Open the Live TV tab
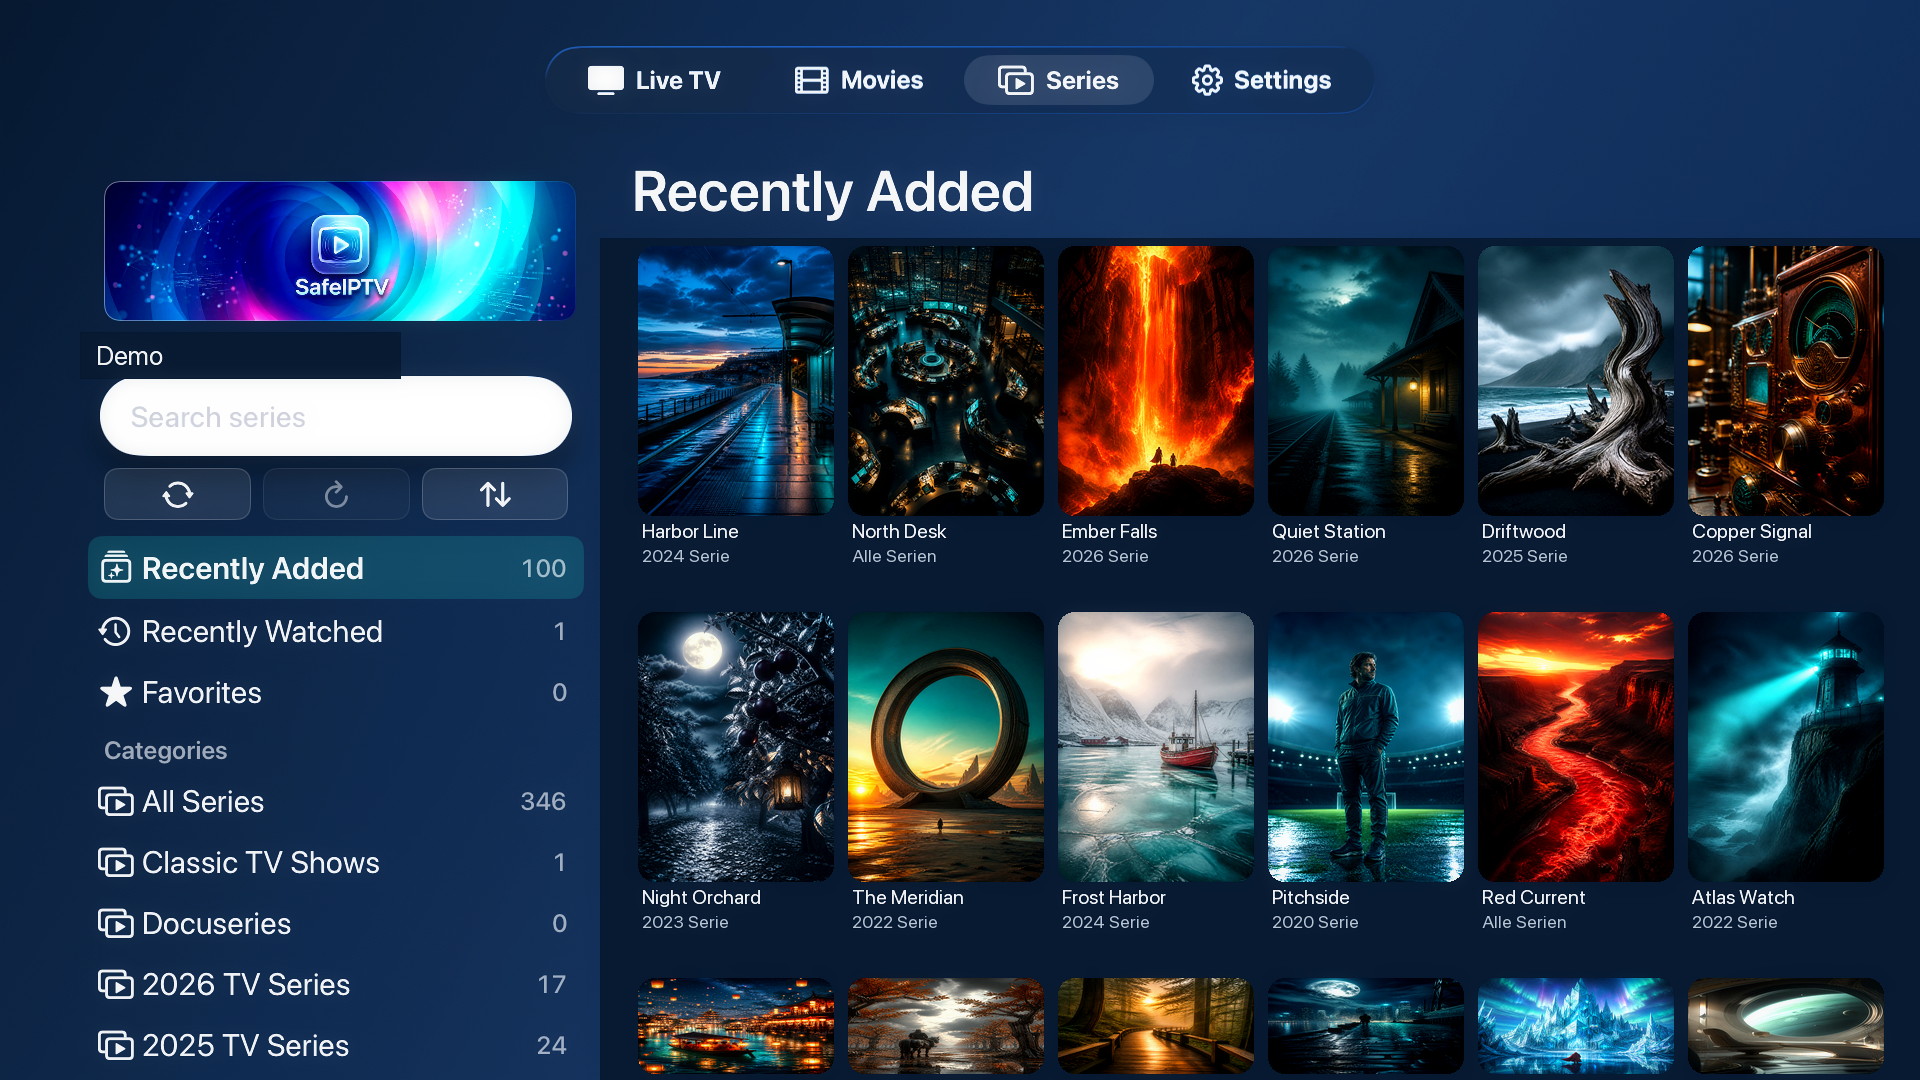The width and height of the screenshot is (1920, 1080). 654,80
